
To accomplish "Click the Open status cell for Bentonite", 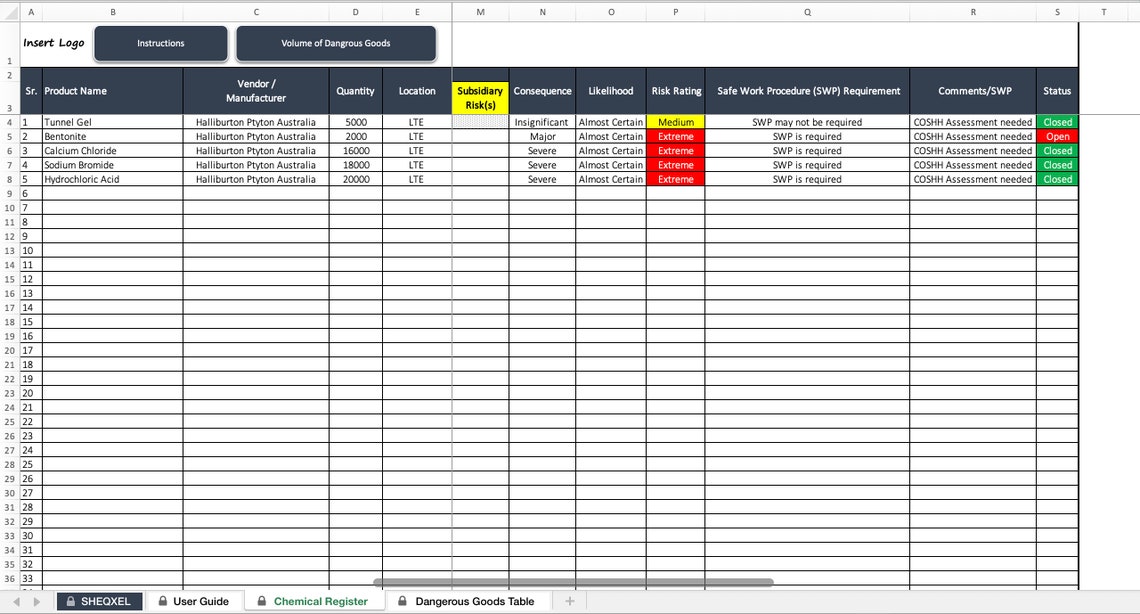I will pos(1057,136).
